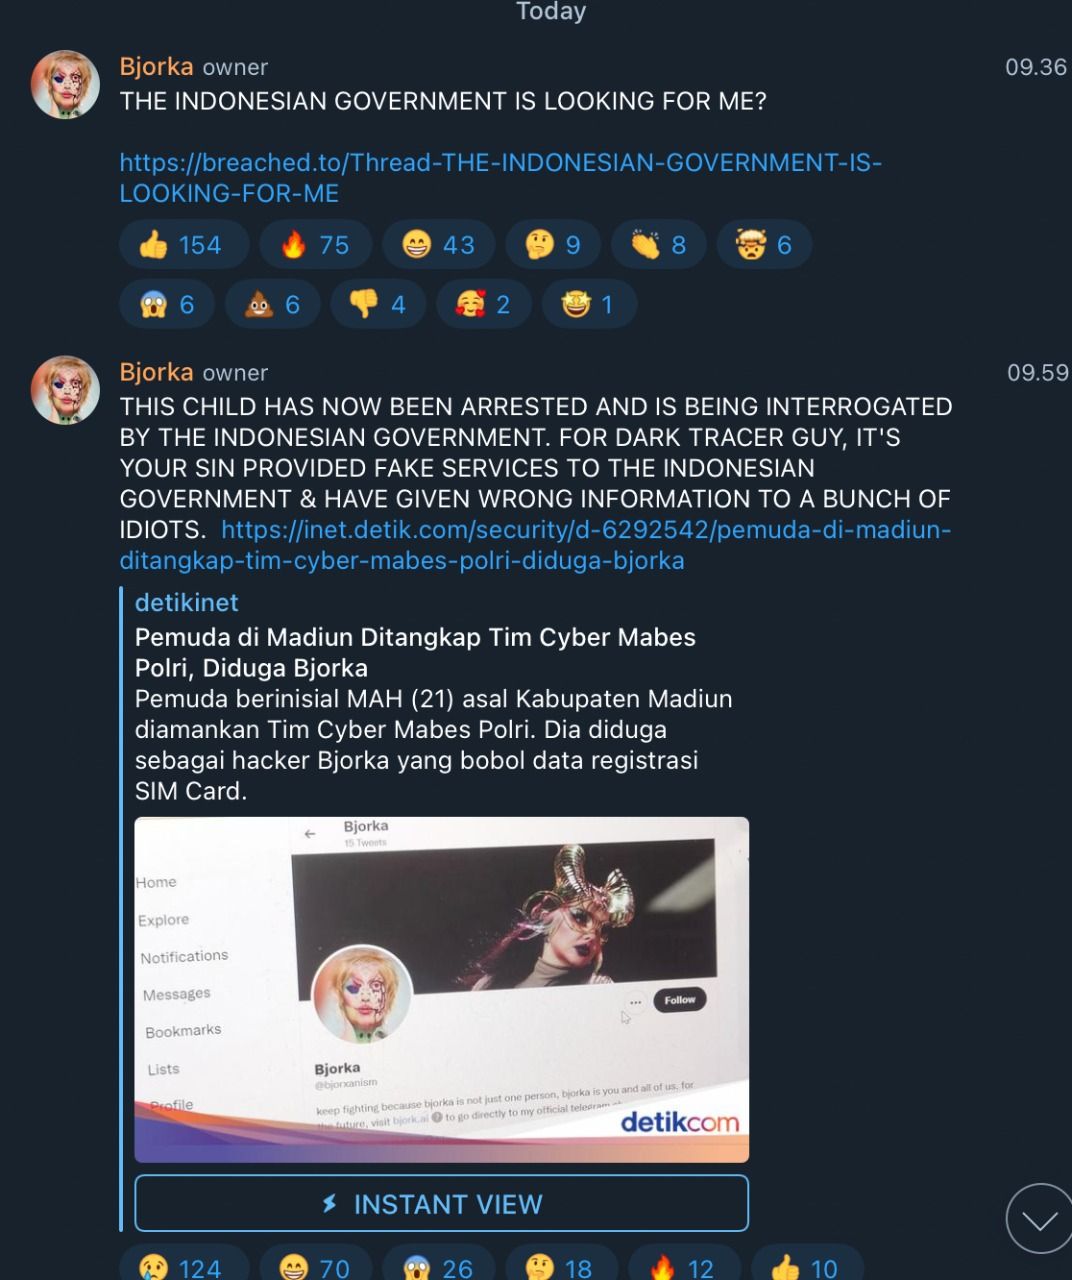Tap the thumbs-up reaction showing 154

click(184, 245)
